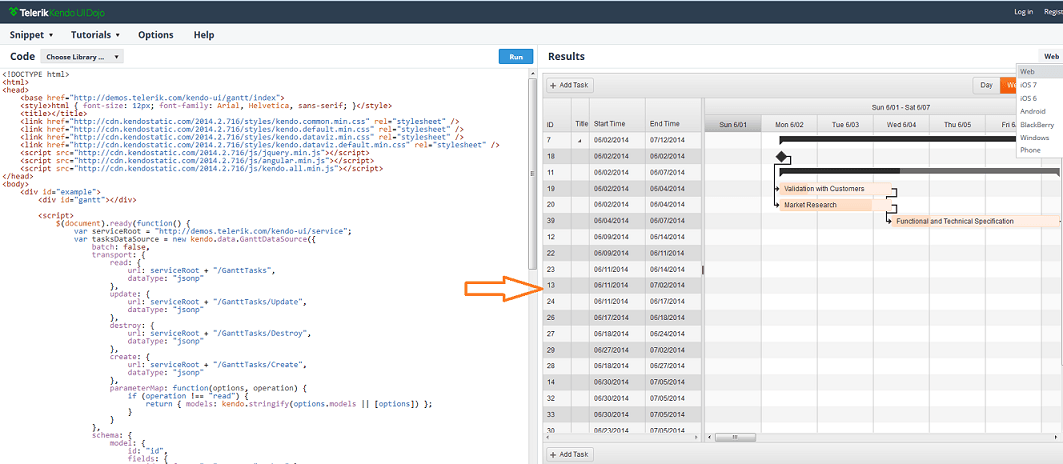Open the Choose Library dropdown
1063x464 pixels.
83,57
